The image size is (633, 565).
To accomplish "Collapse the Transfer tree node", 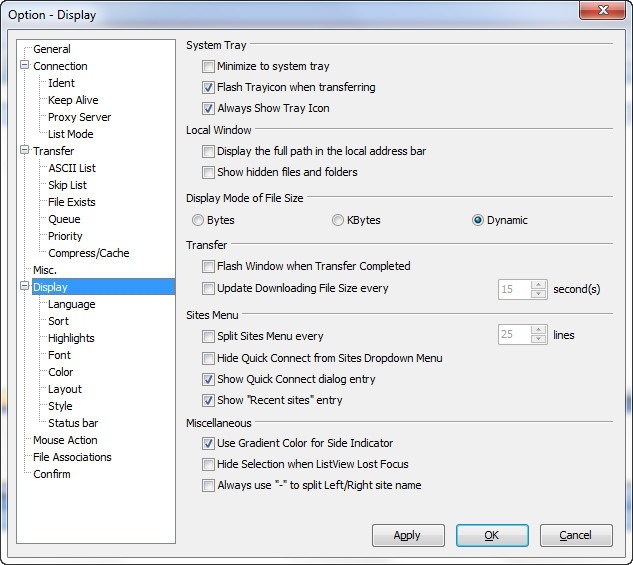I will 25,150.
